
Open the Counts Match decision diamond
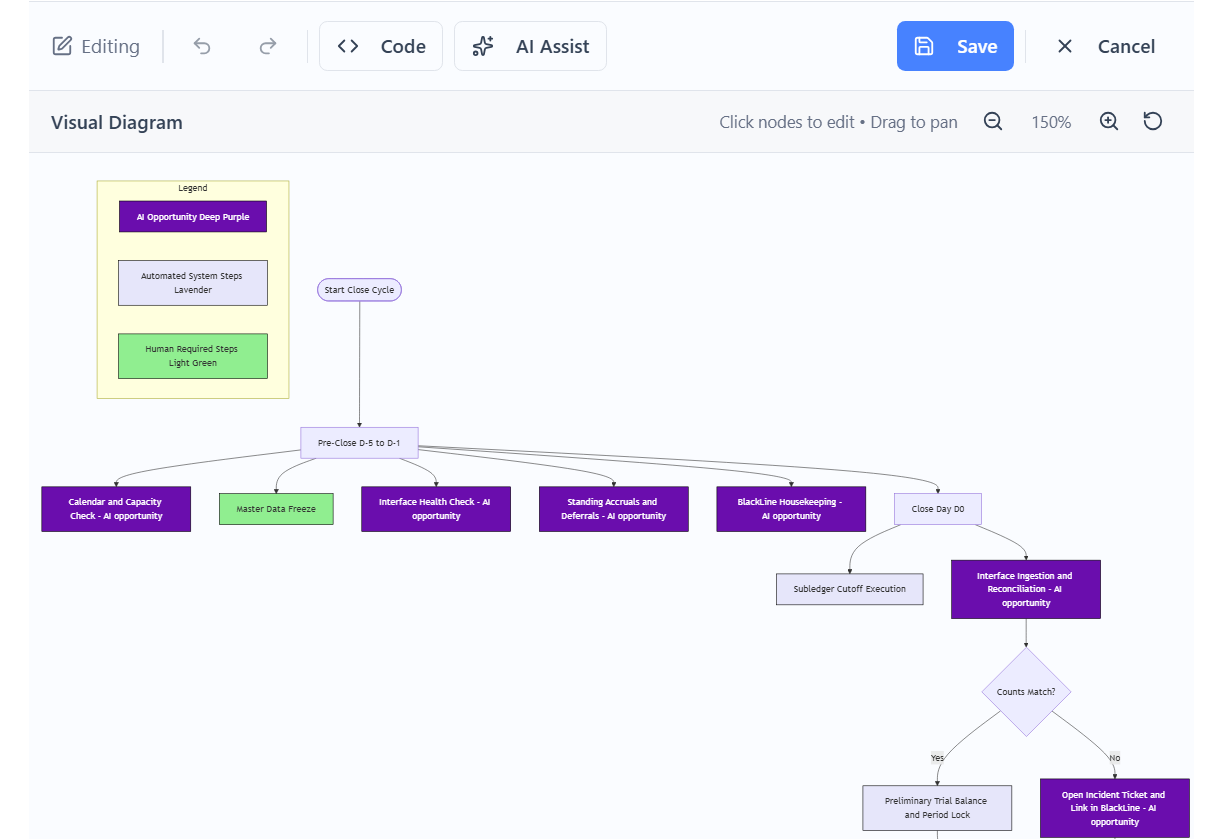point(1026,691)
